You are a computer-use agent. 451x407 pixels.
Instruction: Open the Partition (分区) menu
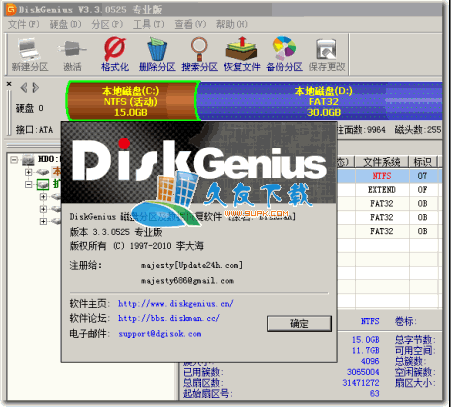107,24
